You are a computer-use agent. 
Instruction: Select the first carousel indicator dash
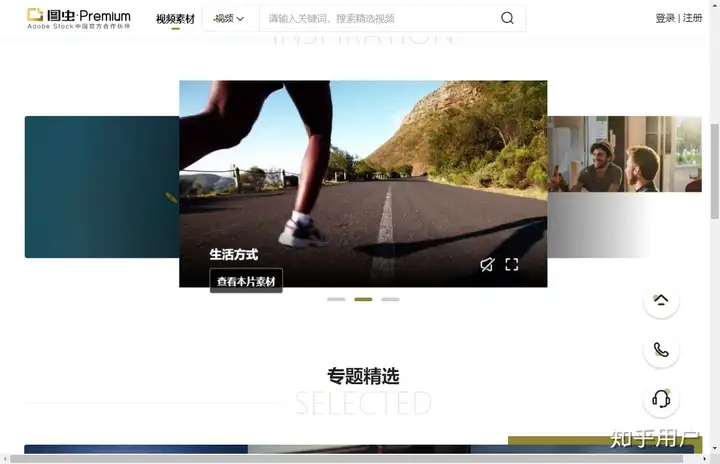[336, 300]
